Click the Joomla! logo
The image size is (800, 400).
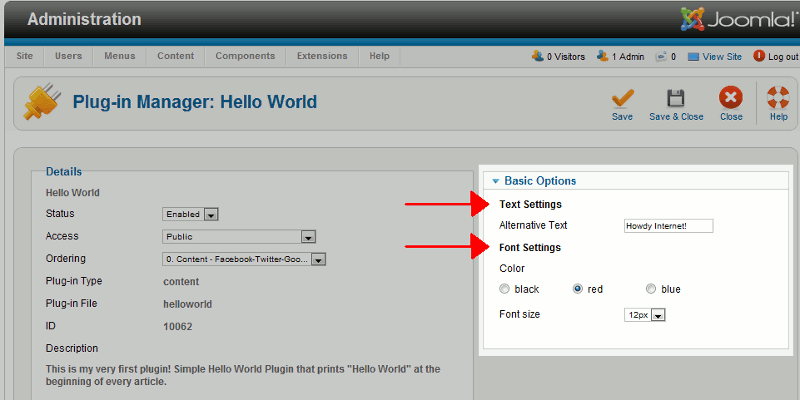[739, 19]
